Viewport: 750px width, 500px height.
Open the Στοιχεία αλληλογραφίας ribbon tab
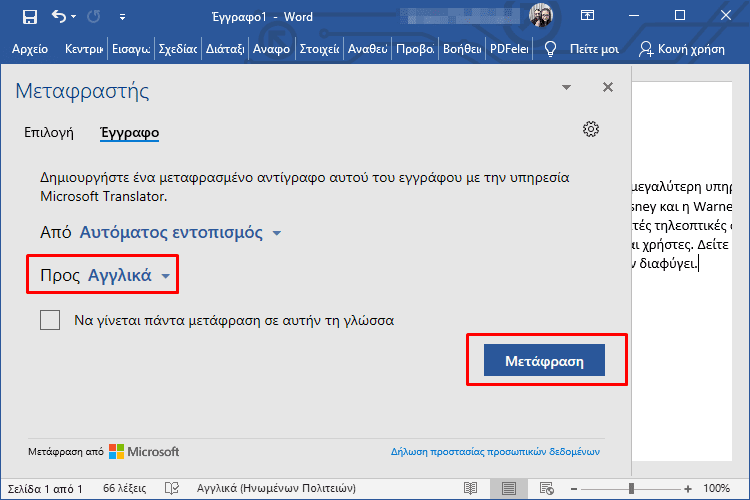[319, 49]
